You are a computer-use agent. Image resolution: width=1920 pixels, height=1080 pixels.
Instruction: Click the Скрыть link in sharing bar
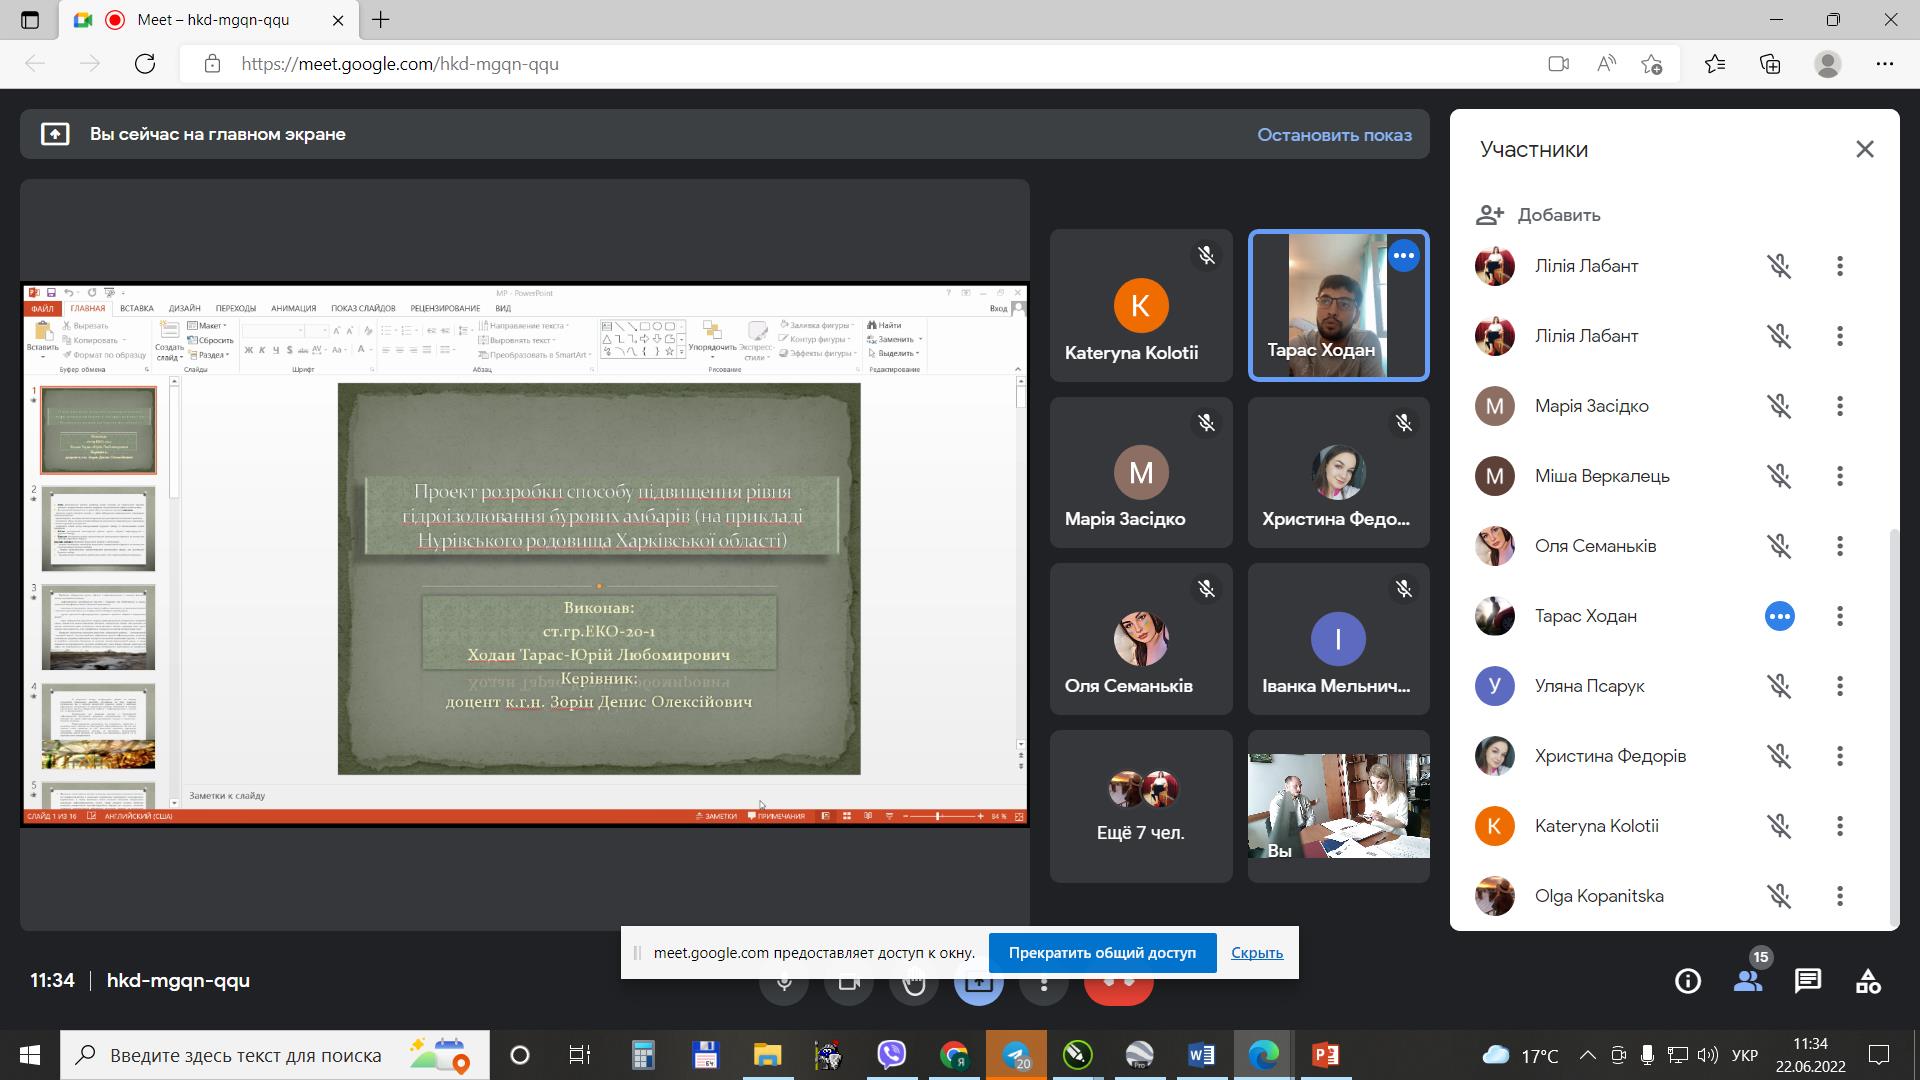click(x=1256, y=953)
